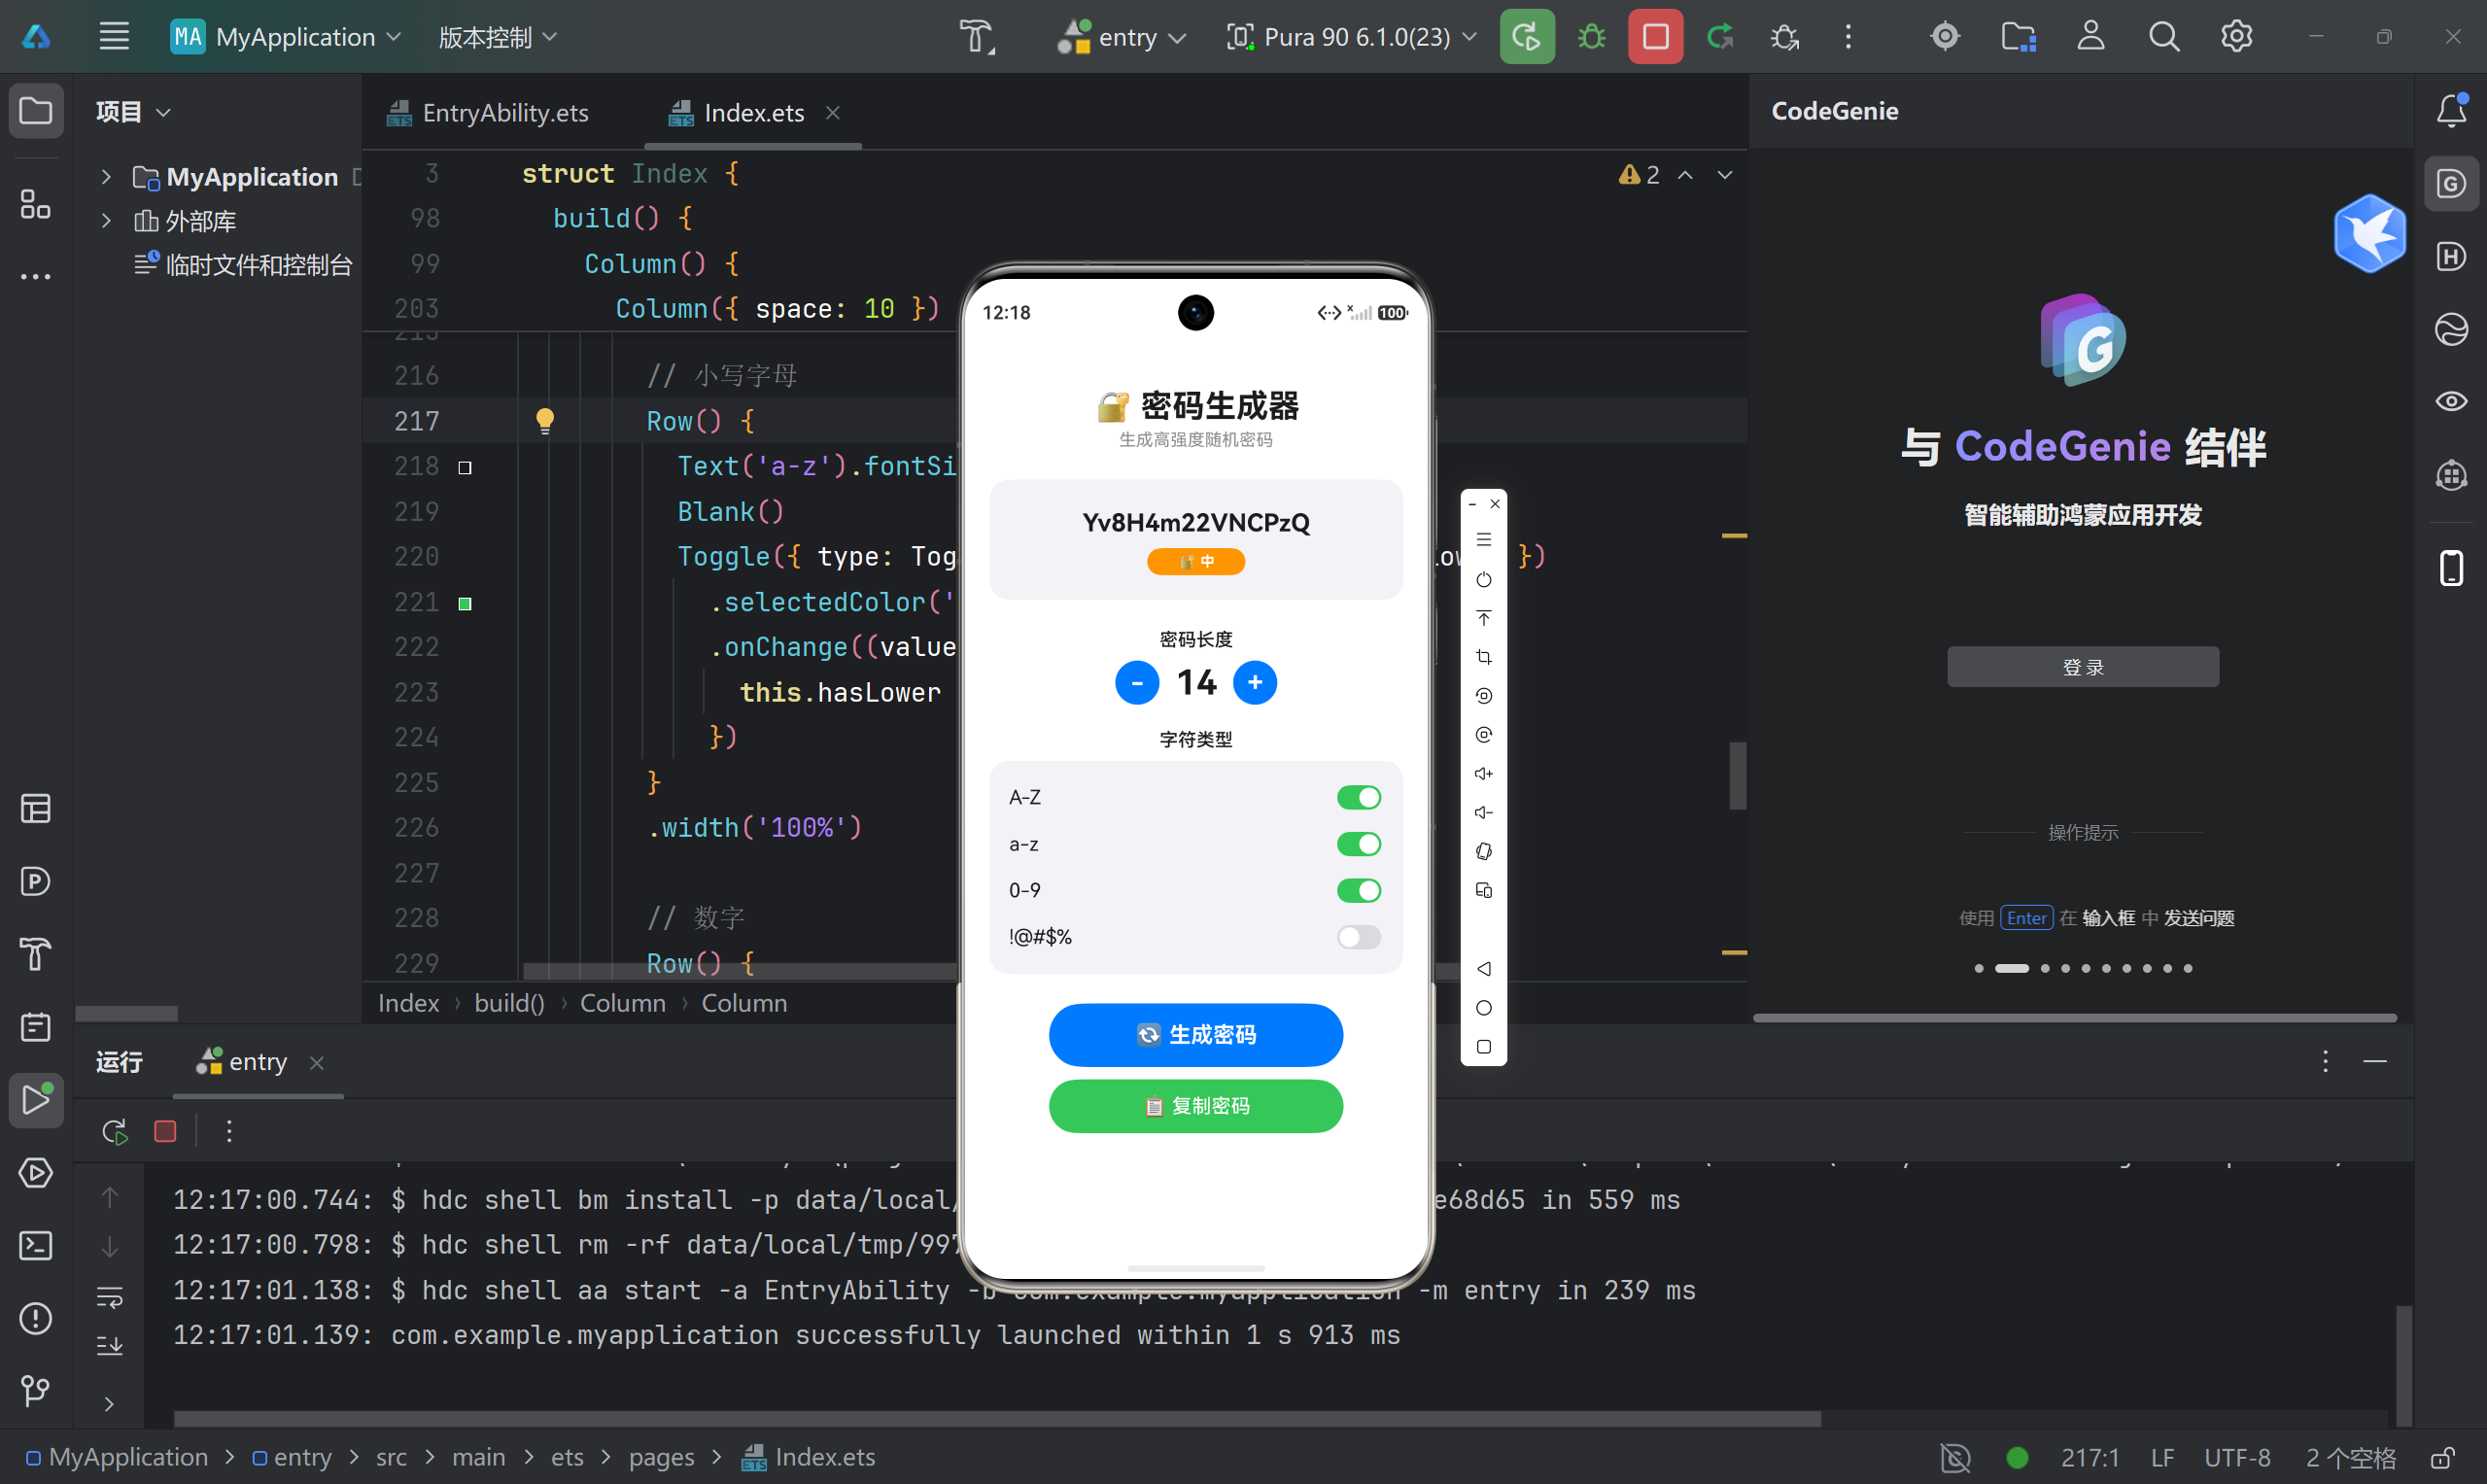
Task: Toggle the read-only lock icon in status bar
Action: click(2443, 1458)
